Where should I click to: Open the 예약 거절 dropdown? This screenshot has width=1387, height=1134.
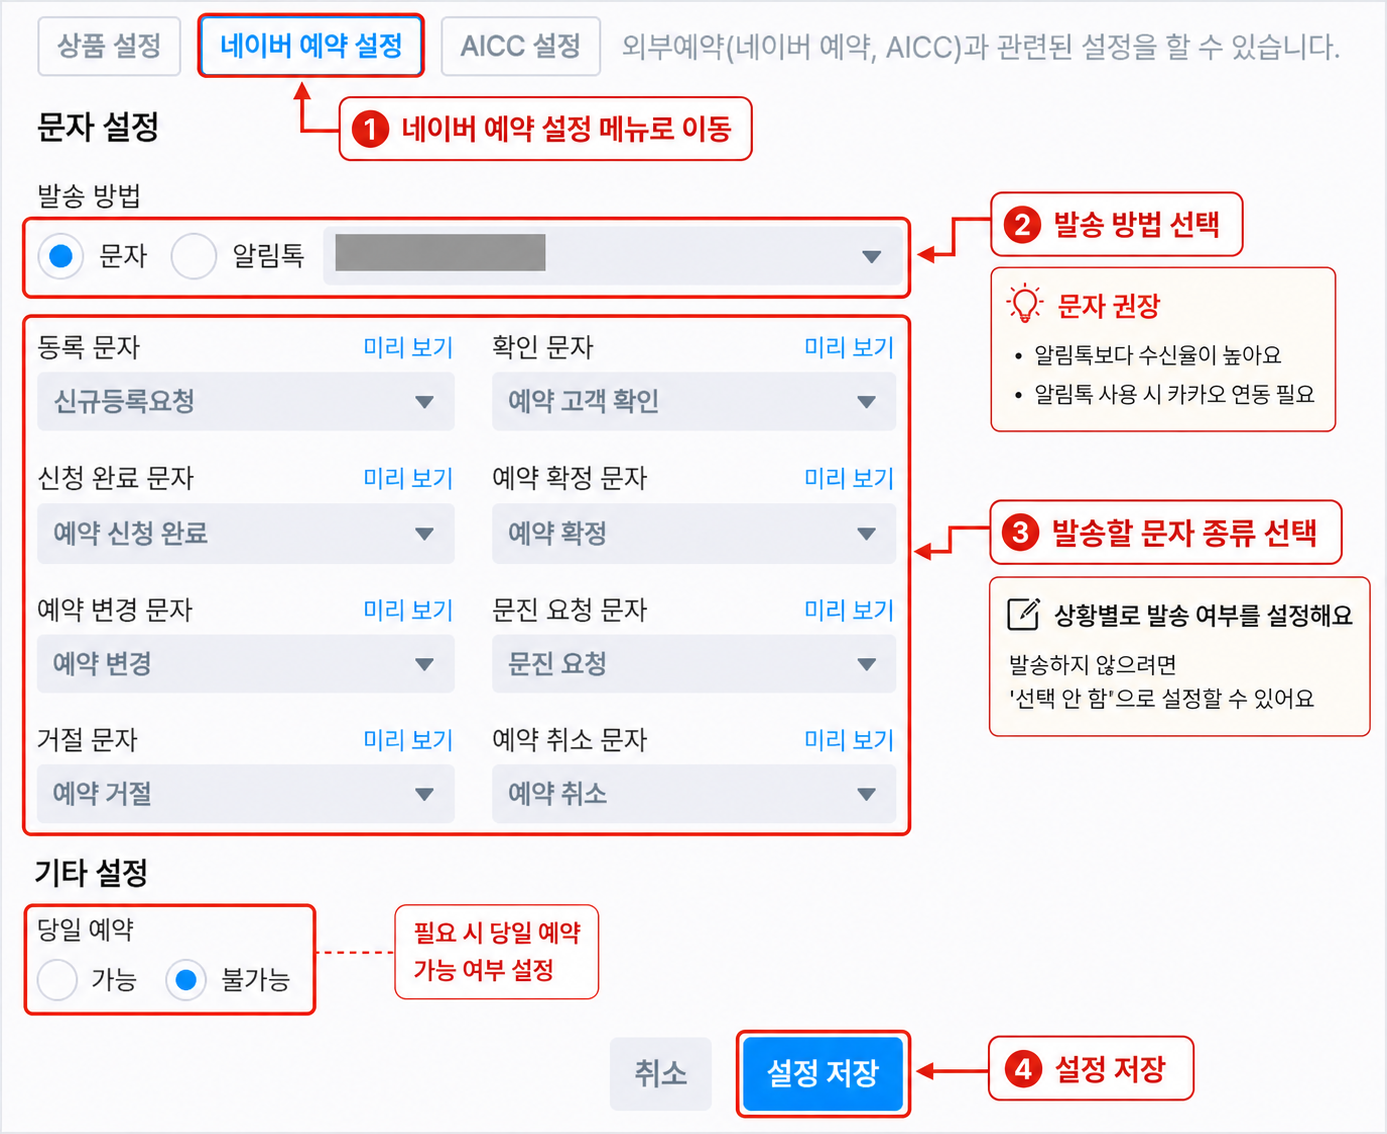point(246,794)
